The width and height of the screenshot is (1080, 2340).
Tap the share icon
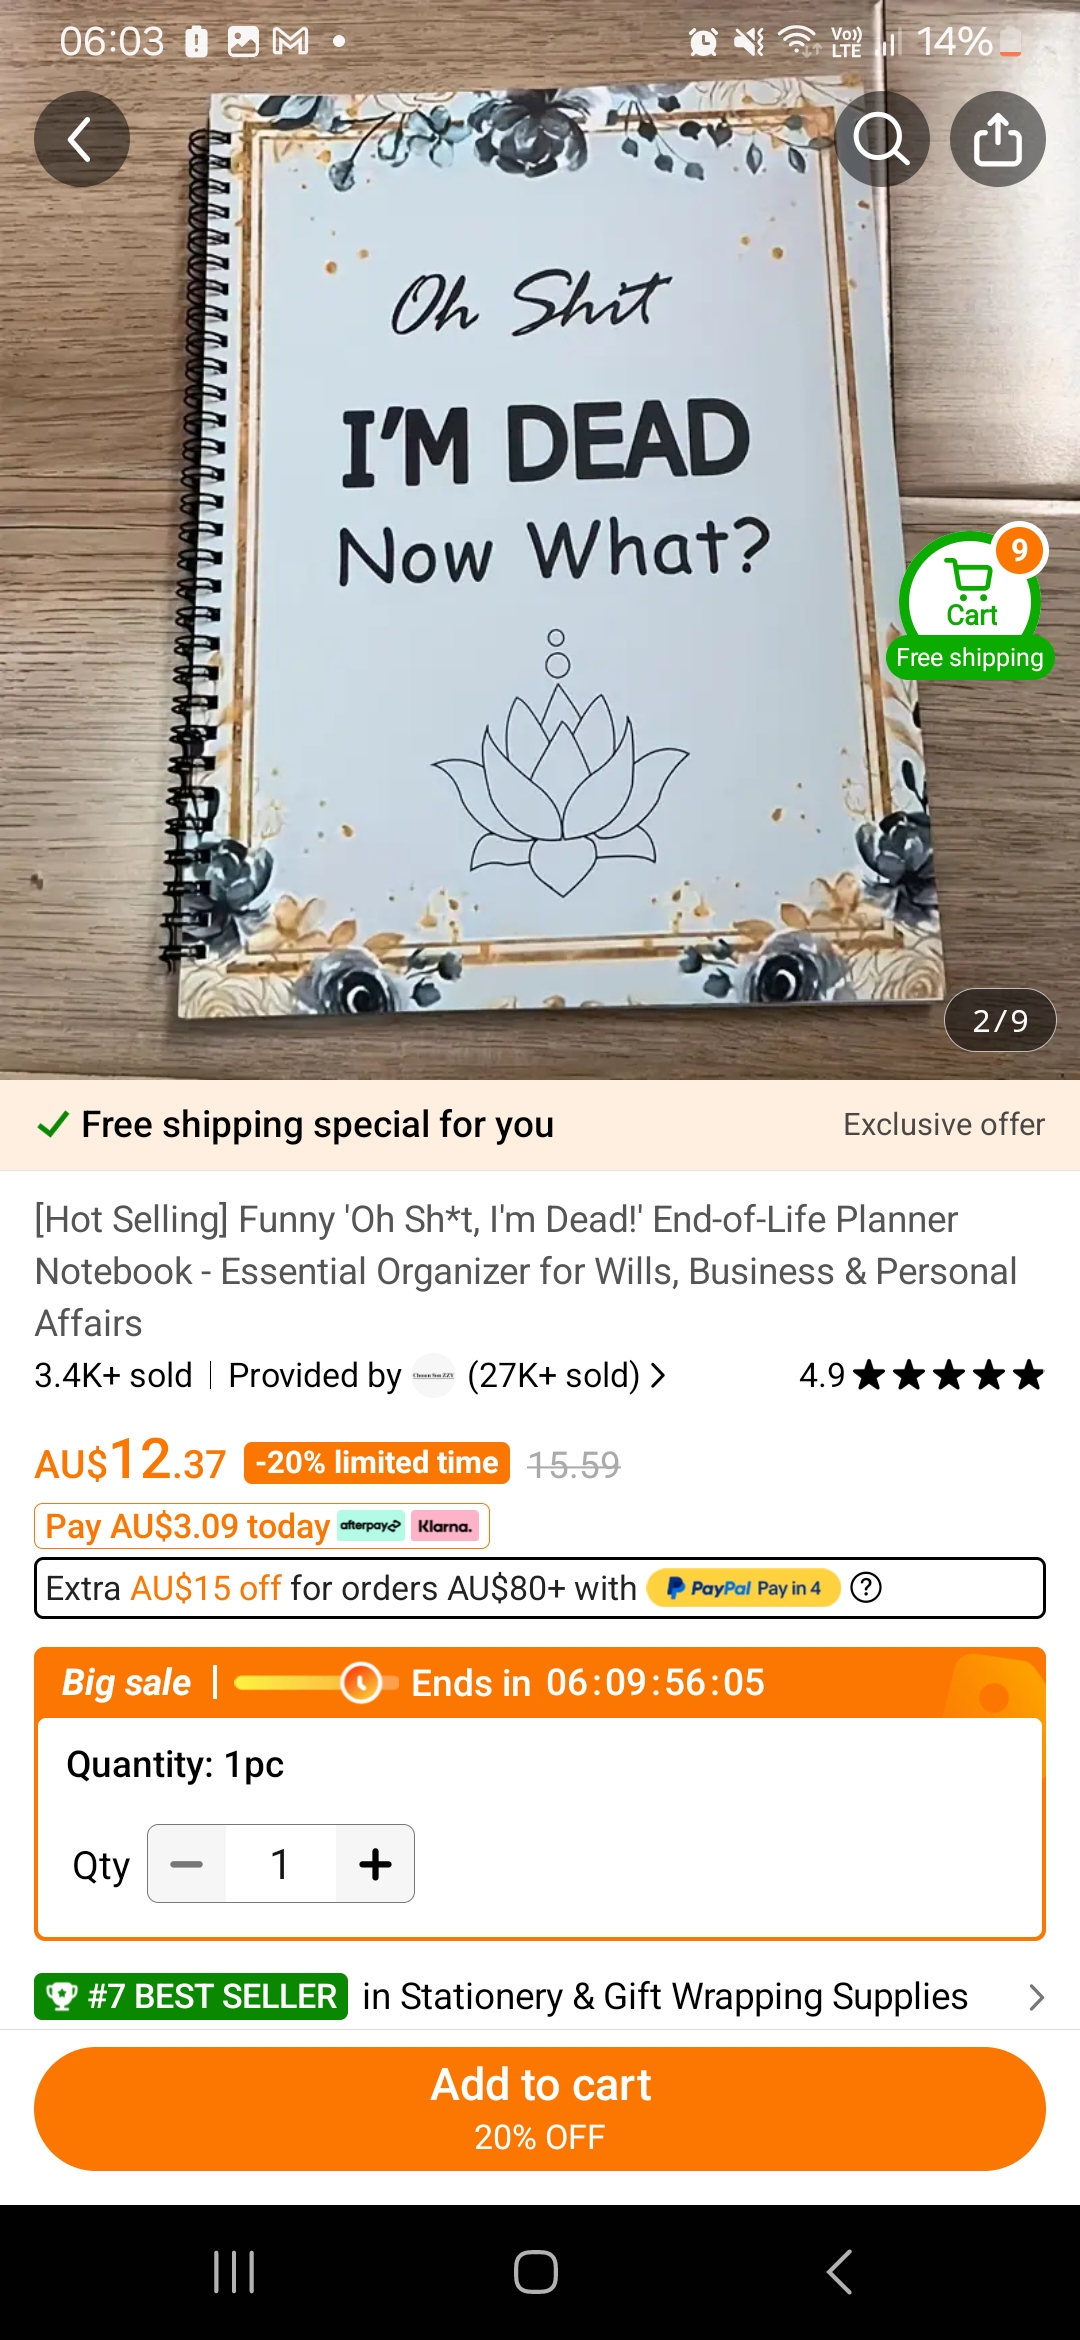(998, 139)
